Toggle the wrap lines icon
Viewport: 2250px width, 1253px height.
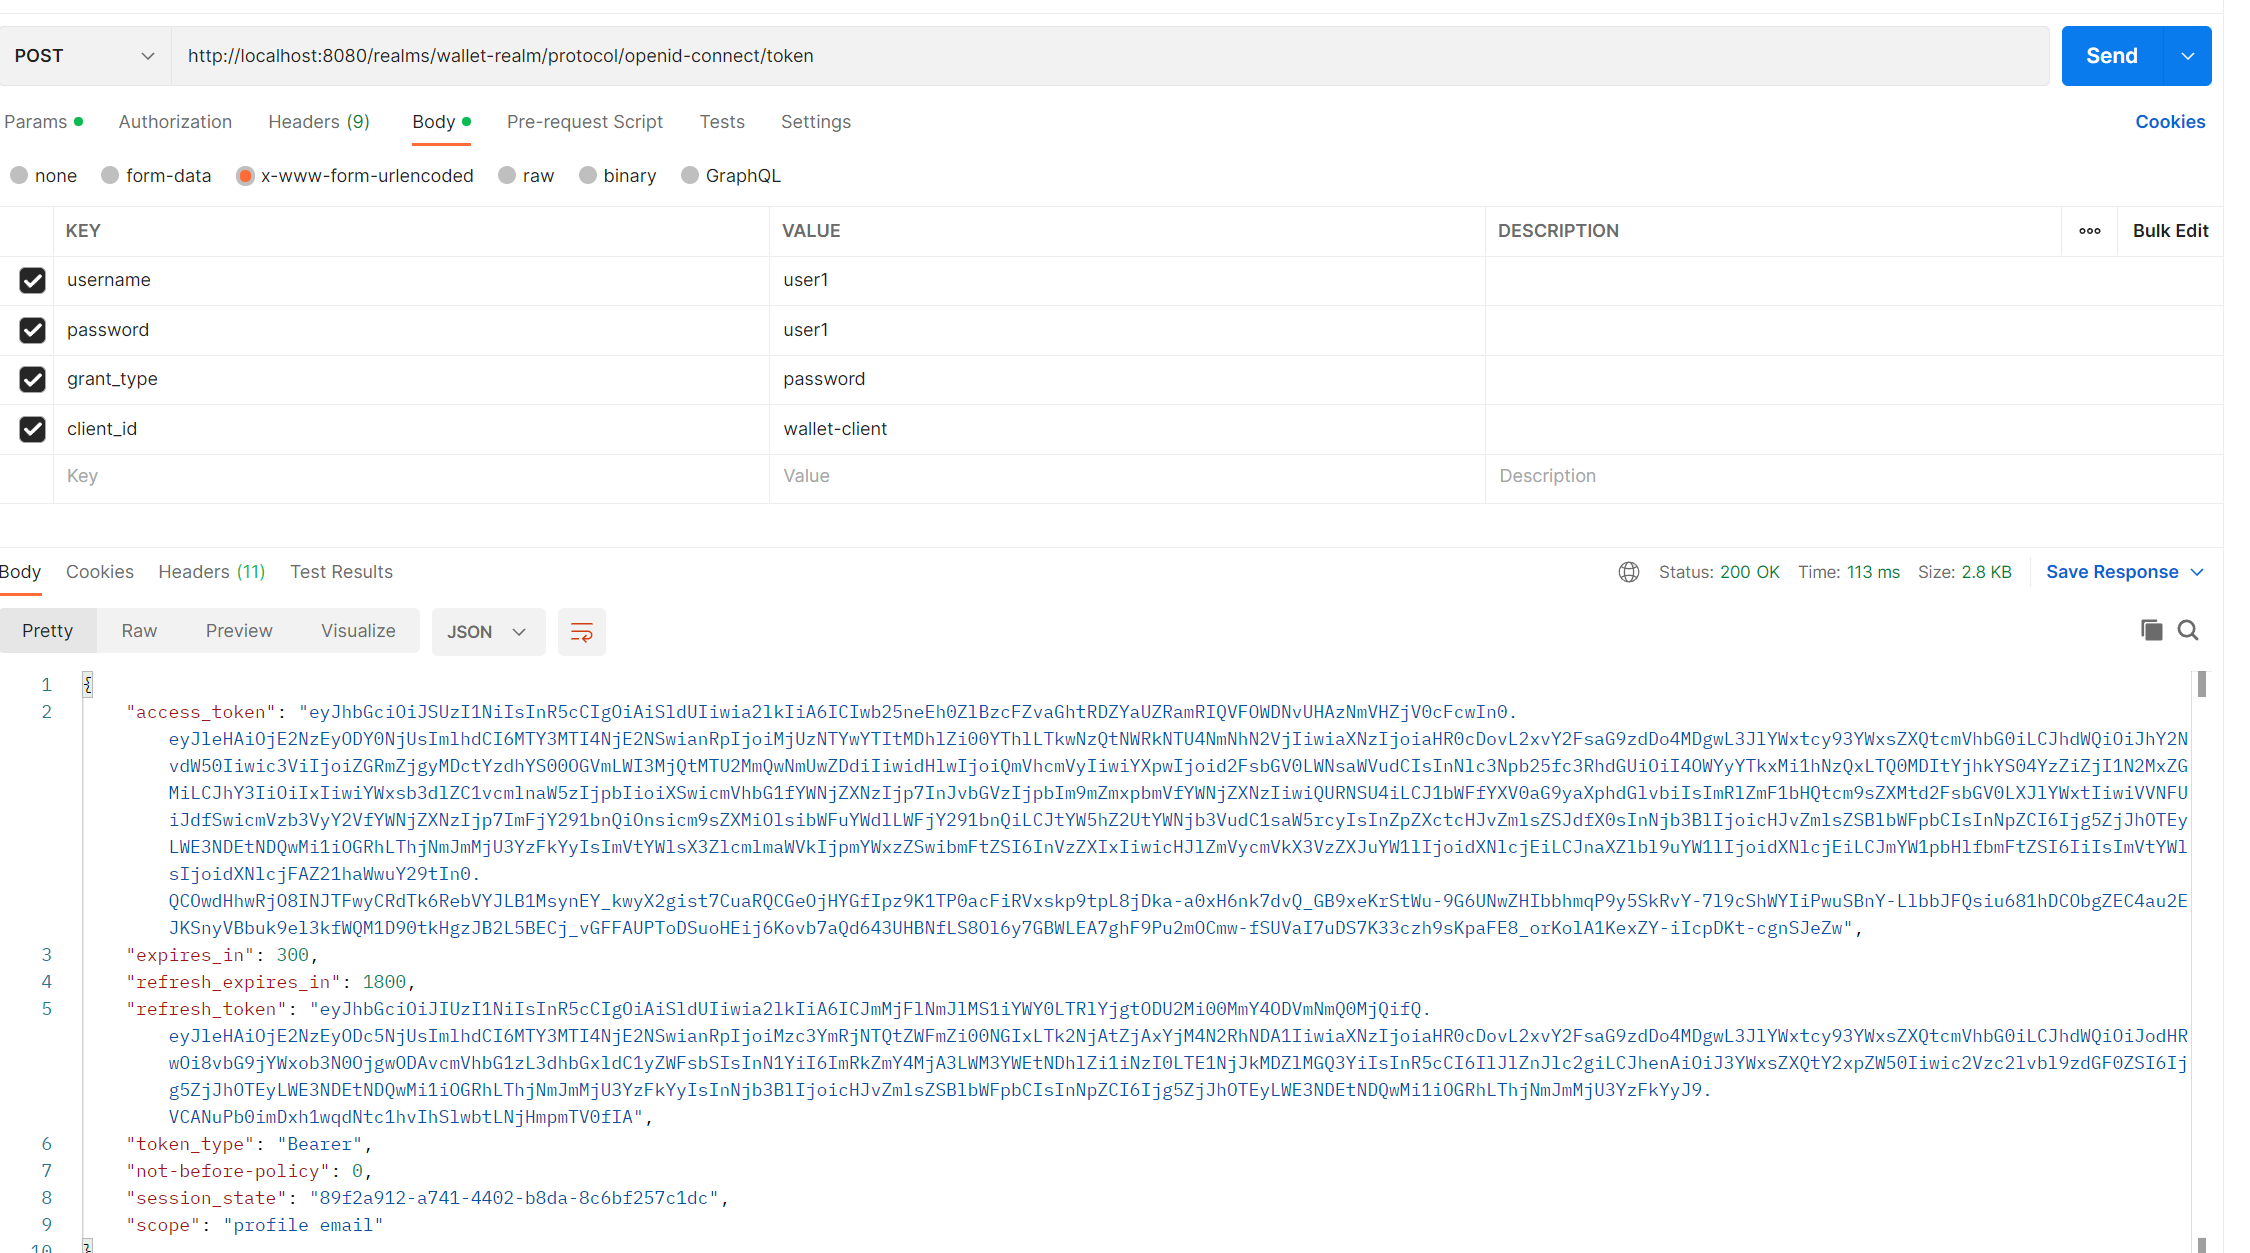pos(581,632)
